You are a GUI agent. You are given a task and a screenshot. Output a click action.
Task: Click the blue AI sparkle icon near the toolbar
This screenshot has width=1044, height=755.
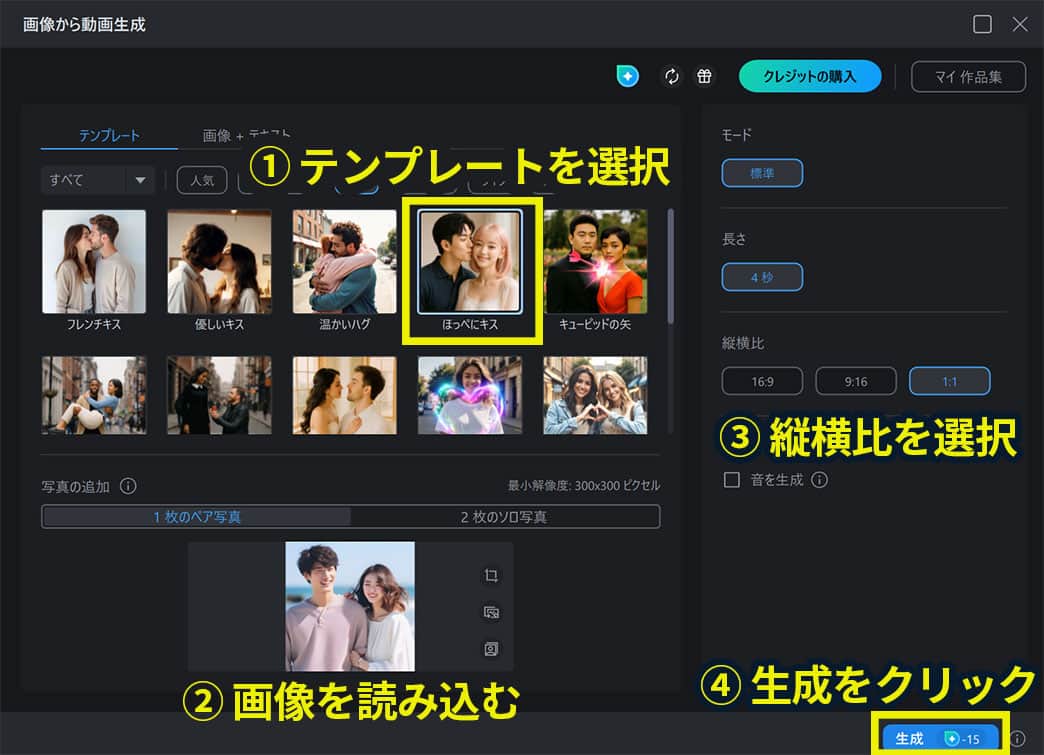(626, 76)
